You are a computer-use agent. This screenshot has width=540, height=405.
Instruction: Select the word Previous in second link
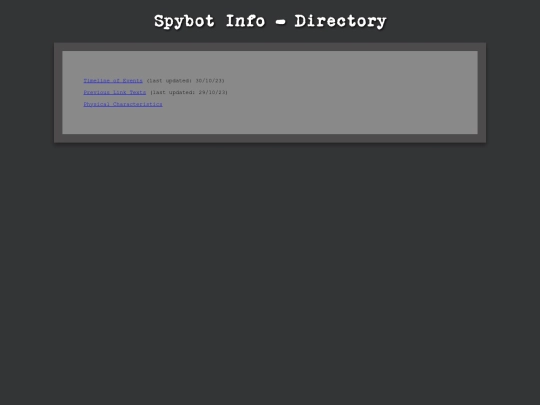[97, 92]
